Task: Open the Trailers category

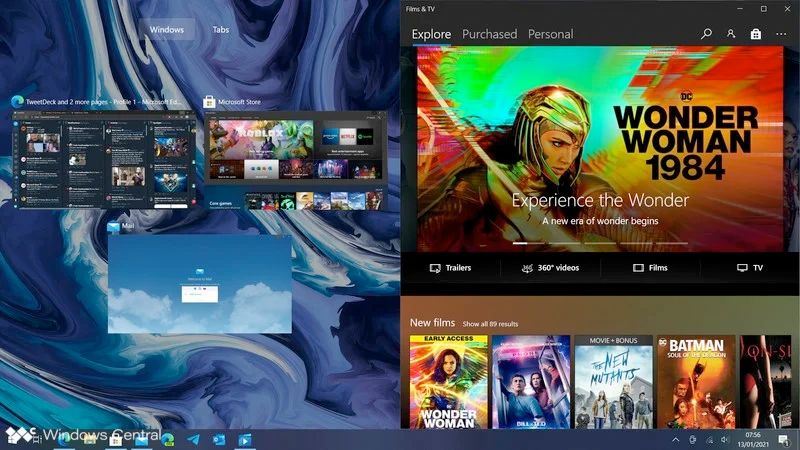Action: tap(450, 268)
